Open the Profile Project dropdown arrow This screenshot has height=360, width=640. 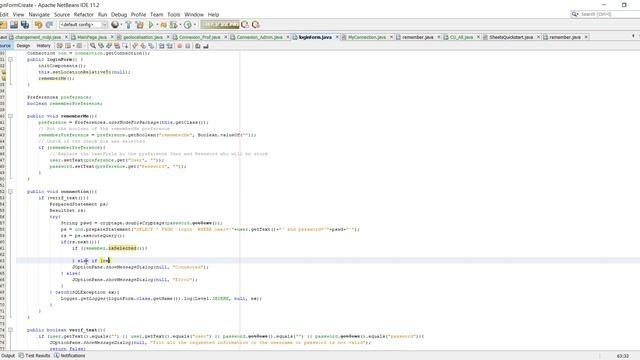coord(180,25)
